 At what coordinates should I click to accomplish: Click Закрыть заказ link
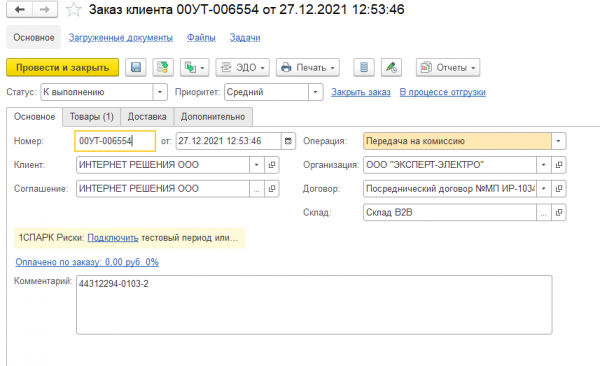tap(361, 92)
